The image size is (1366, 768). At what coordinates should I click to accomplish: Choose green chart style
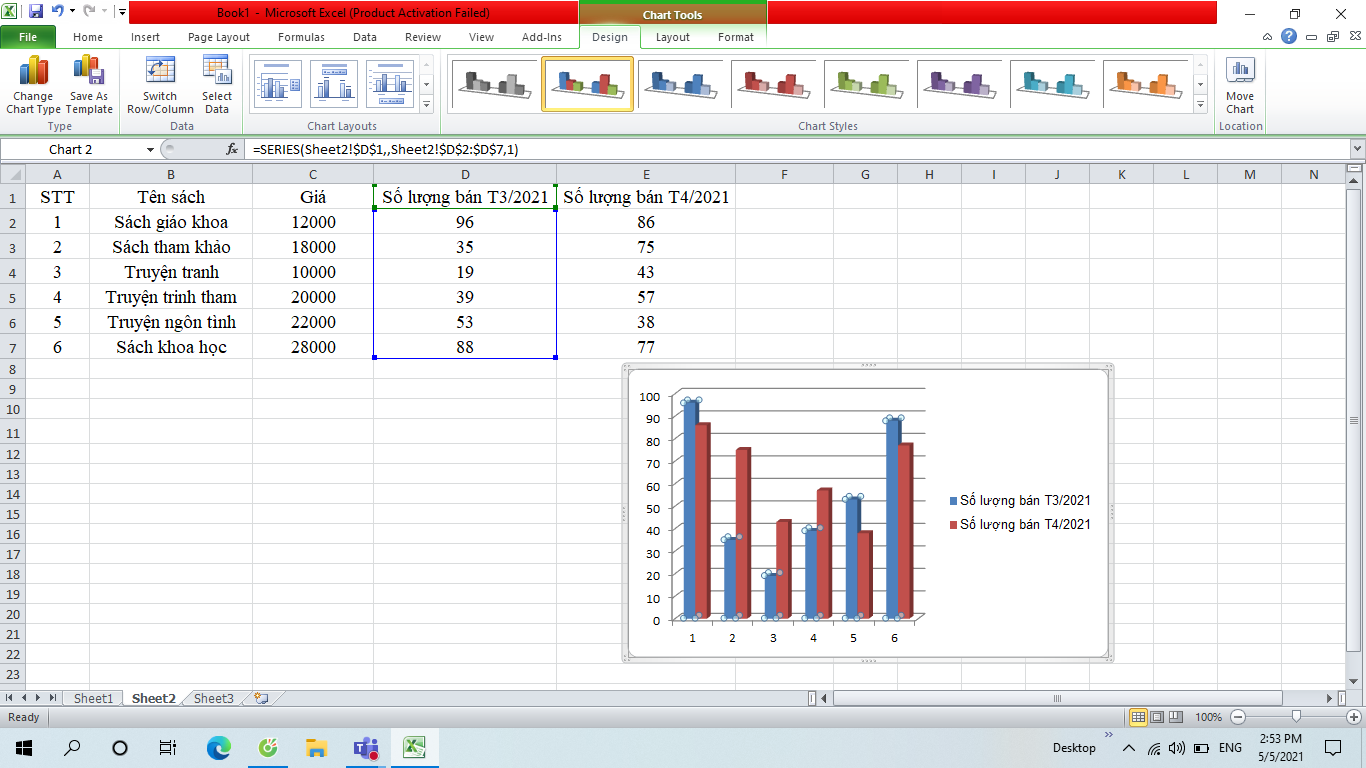866,84
